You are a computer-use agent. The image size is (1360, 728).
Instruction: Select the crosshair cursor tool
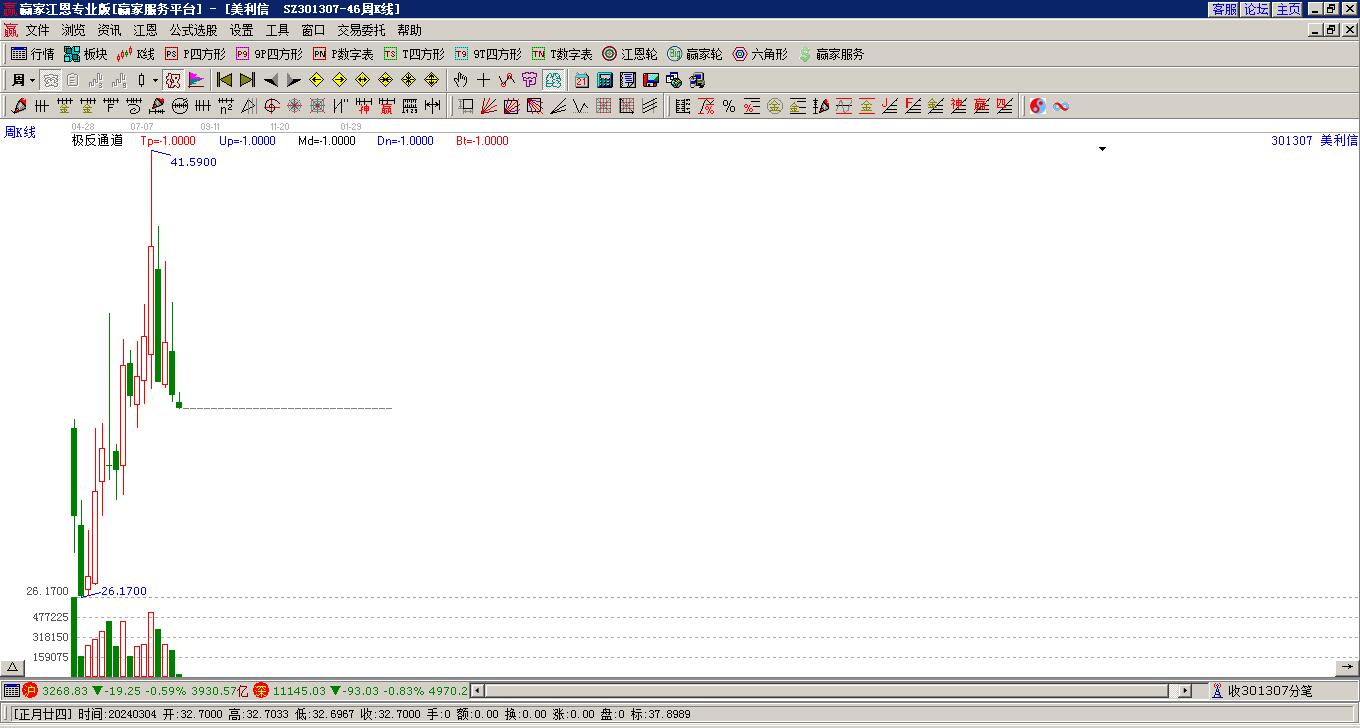coord(483,80)
